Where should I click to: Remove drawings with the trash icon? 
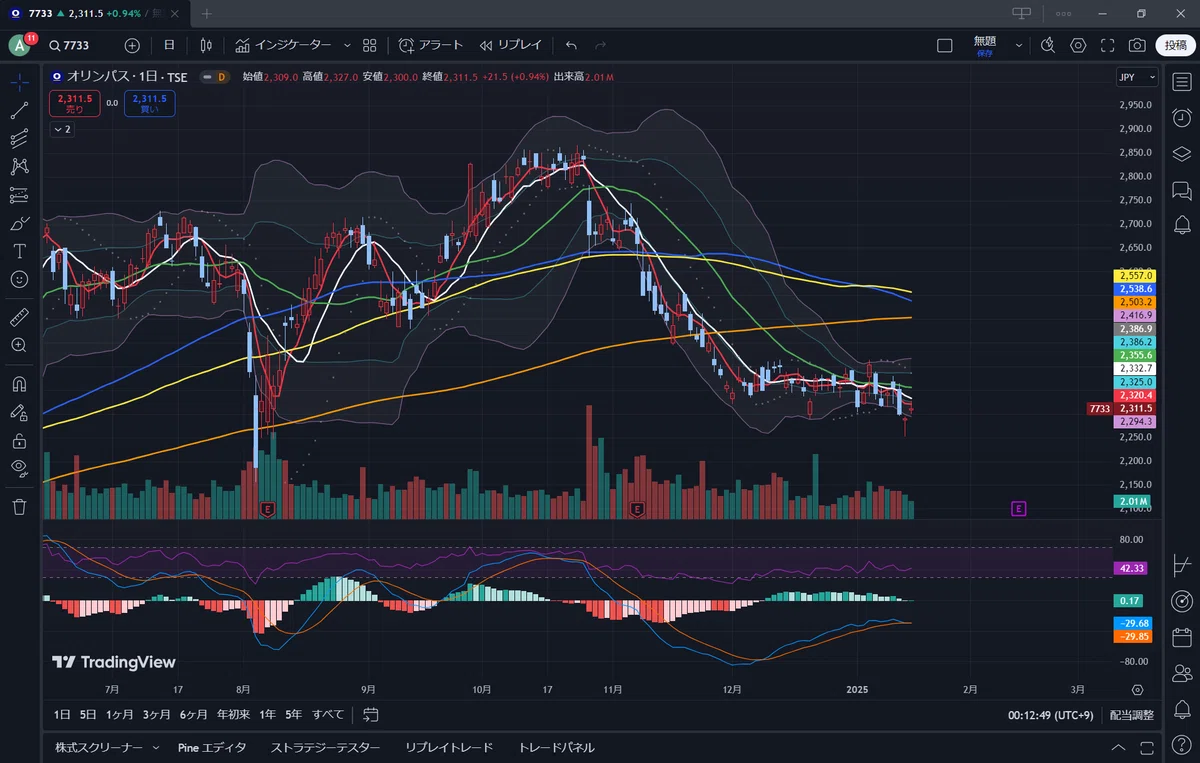tap(19, 506)
